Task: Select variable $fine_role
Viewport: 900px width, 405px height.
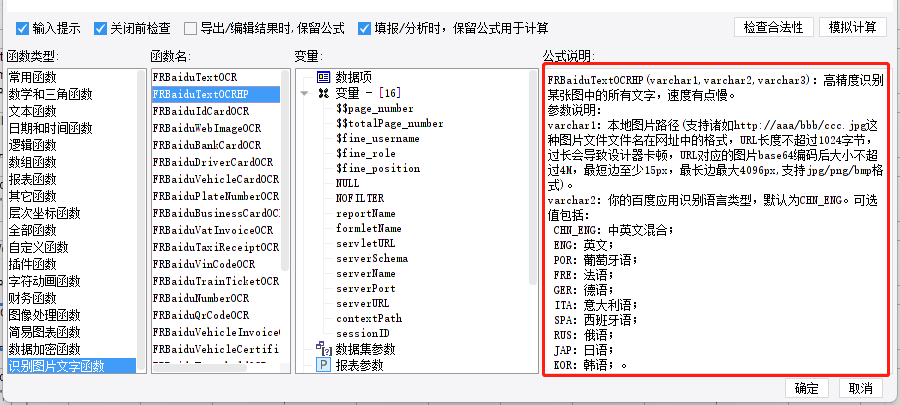Action: (x=365, y=153)
